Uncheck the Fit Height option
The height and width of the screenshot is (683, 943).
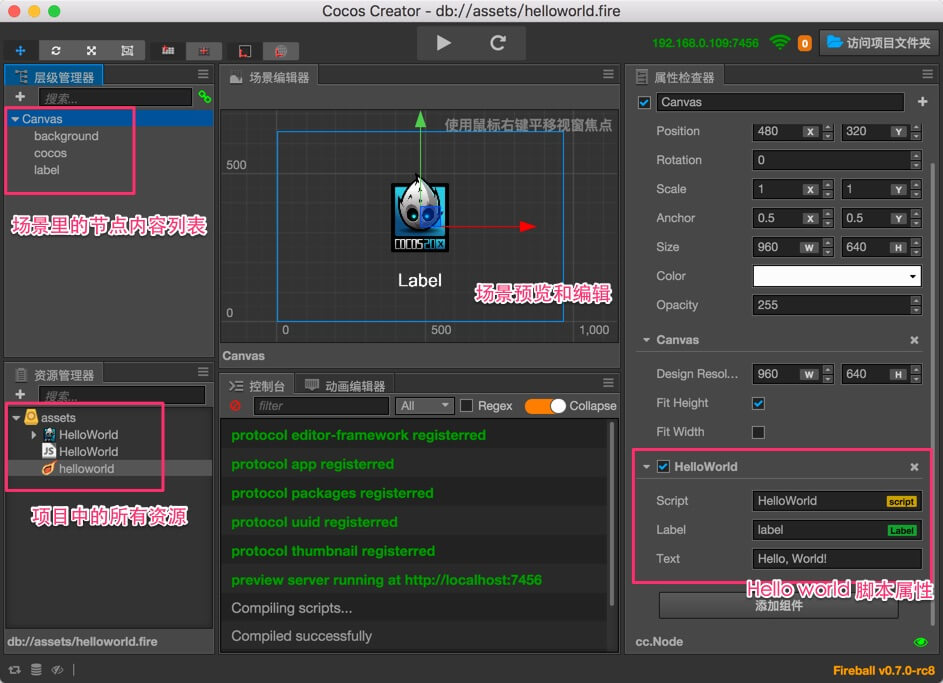pos(758,403)
